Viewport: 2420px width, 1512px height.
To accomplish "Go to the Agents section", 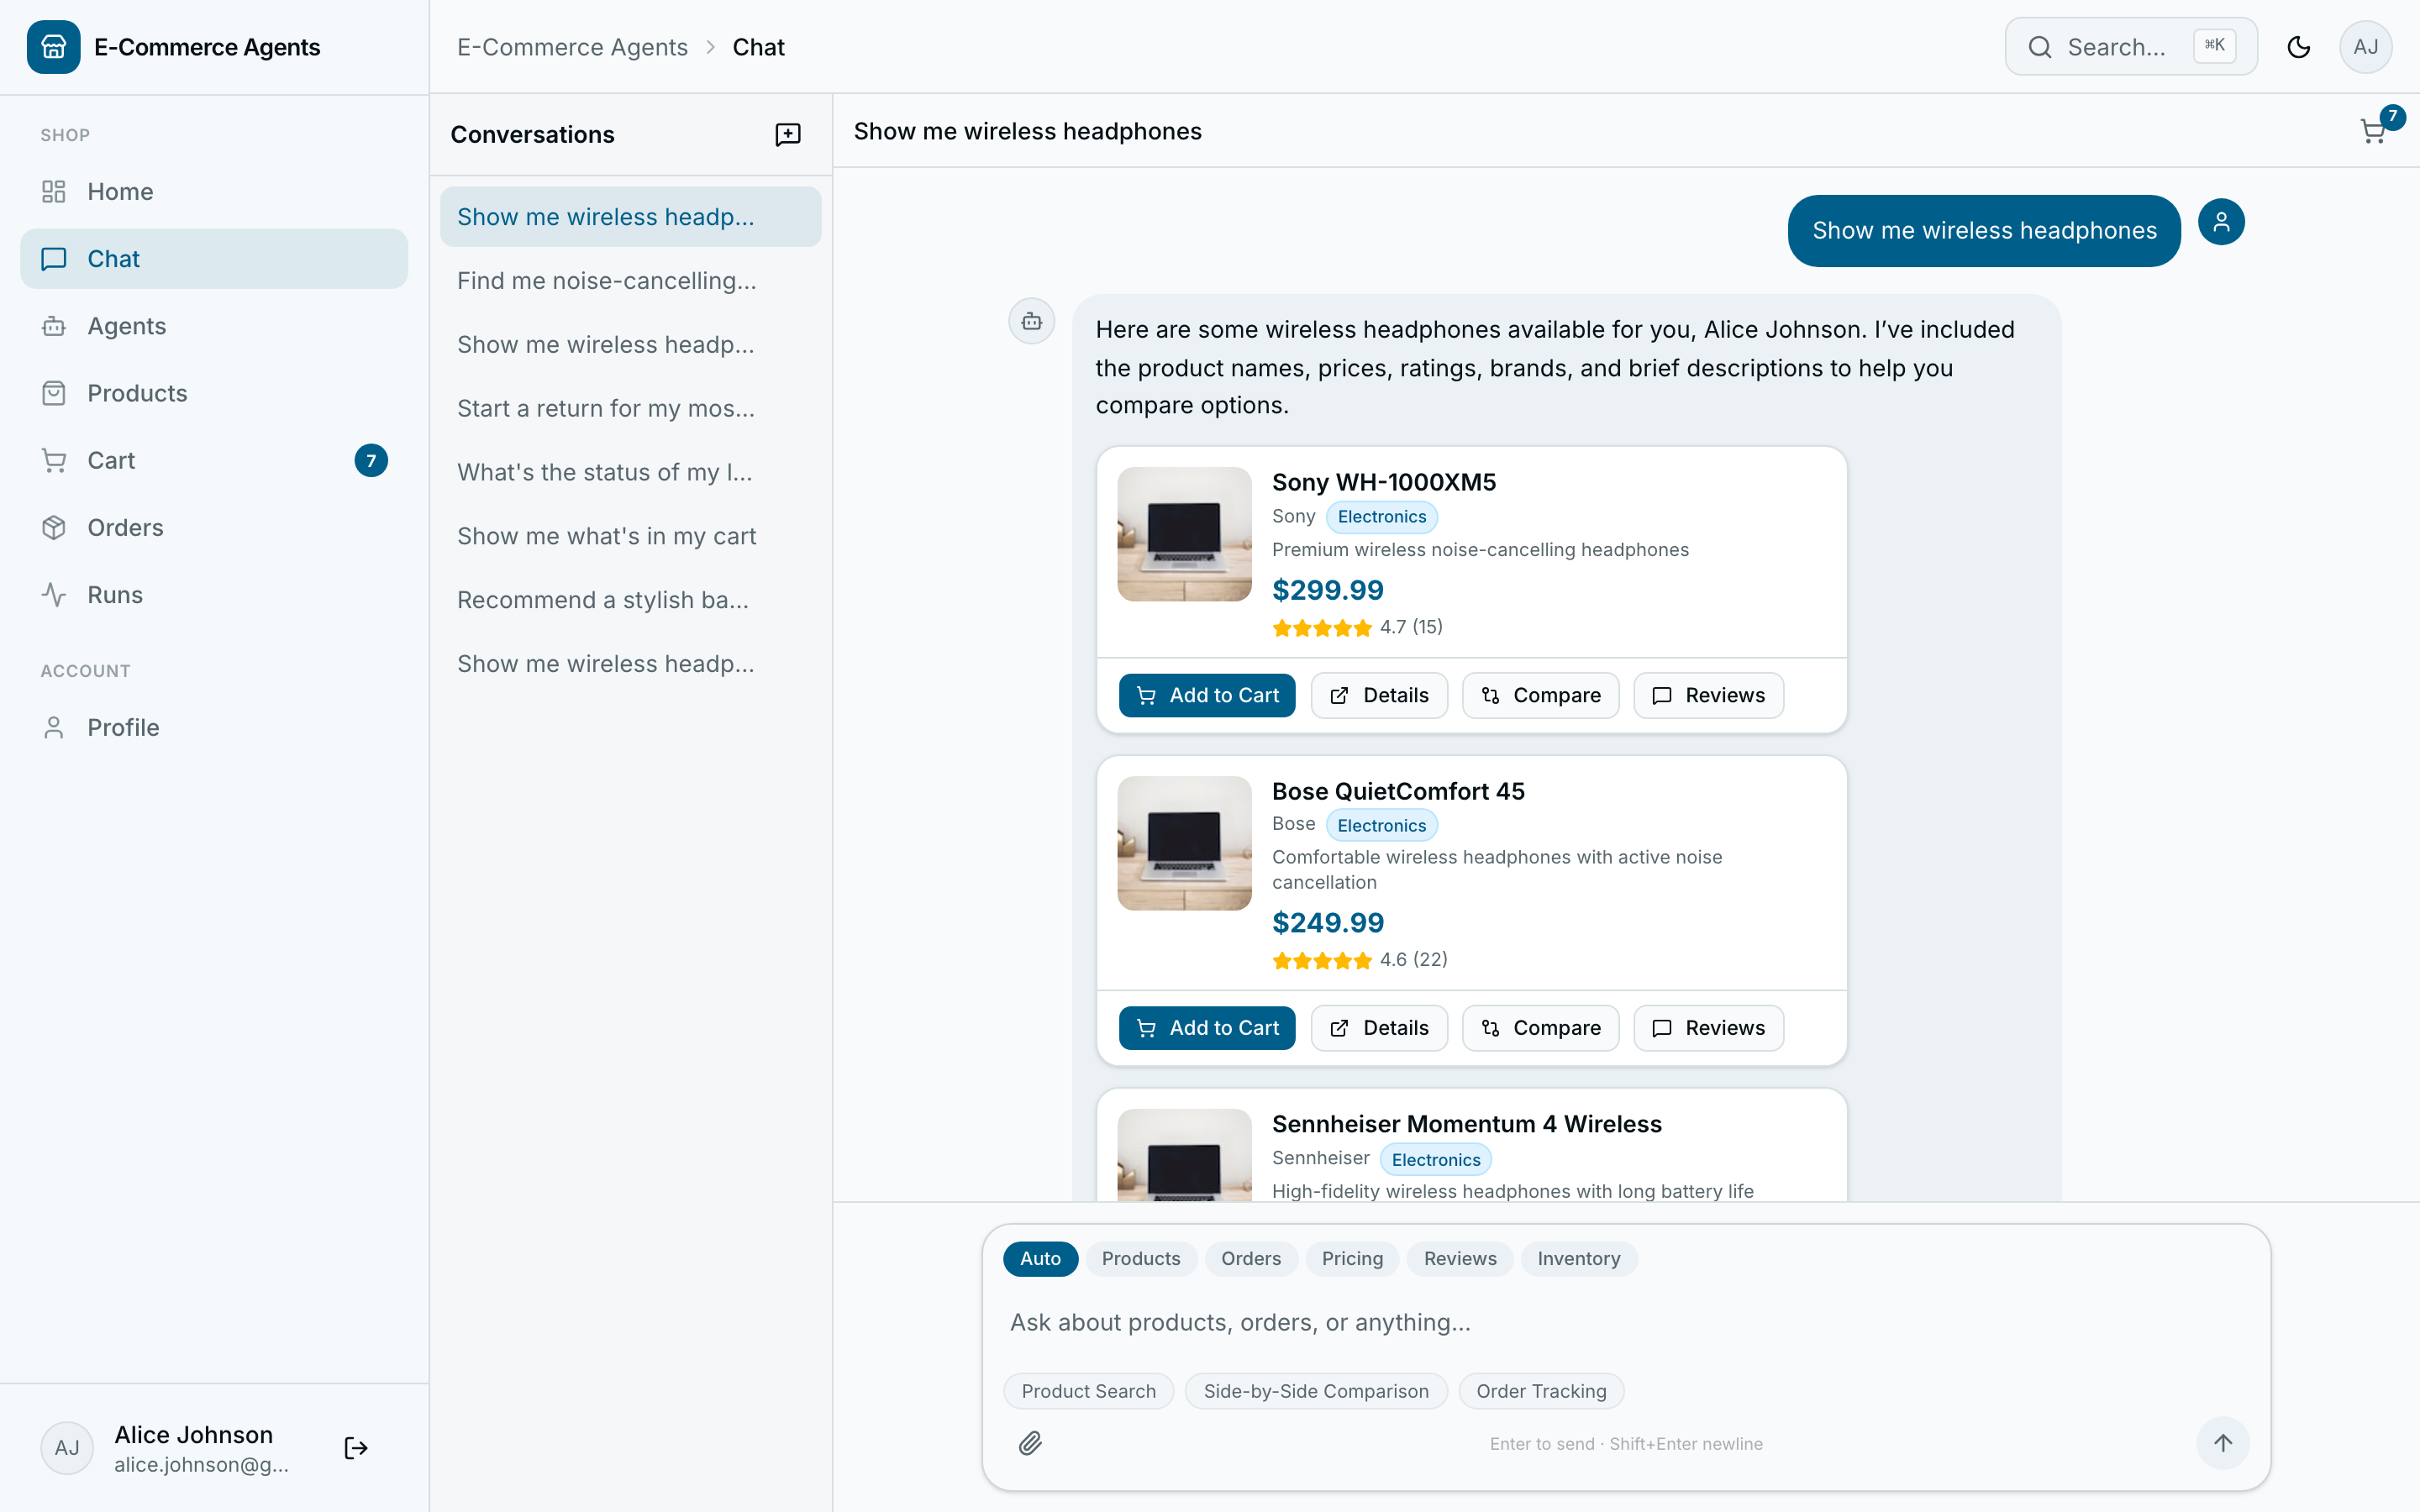I will coord(214,326).
